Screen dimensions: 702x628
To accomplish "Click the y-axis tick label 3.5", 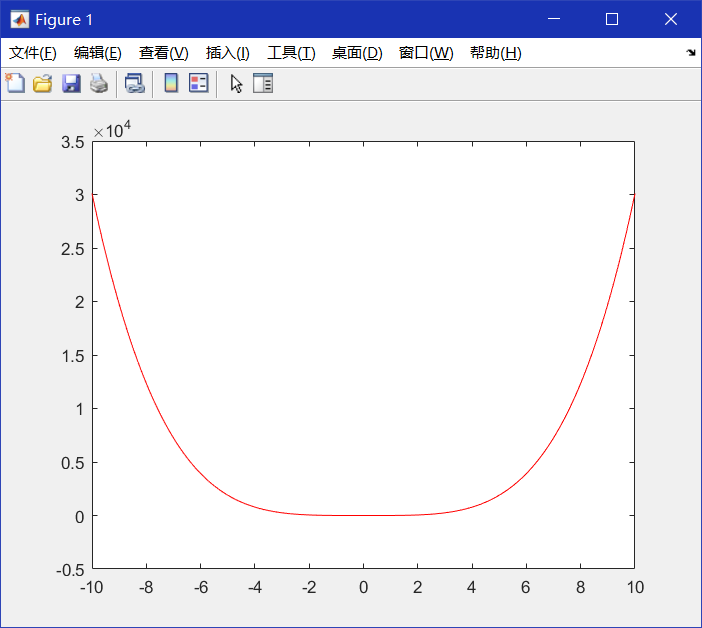I will tap(73, 142).
